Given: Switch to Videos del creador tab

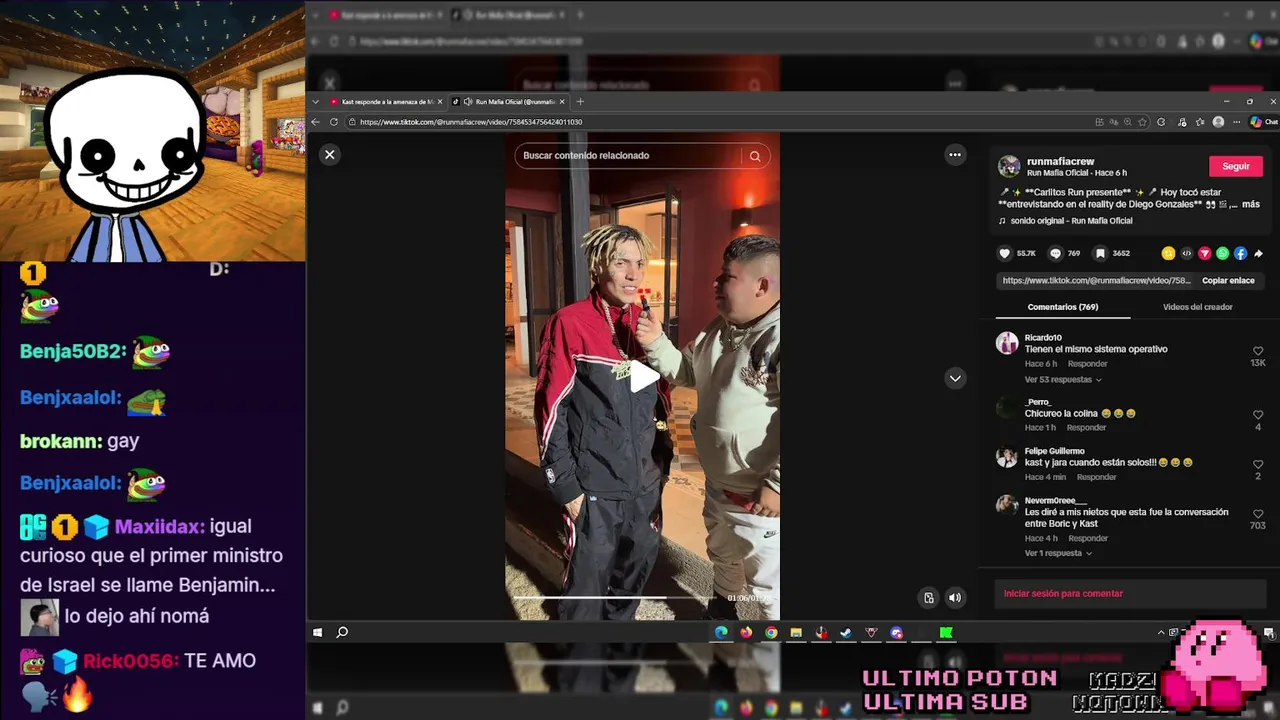Looking at the screenshot, I should [1198, 307].
